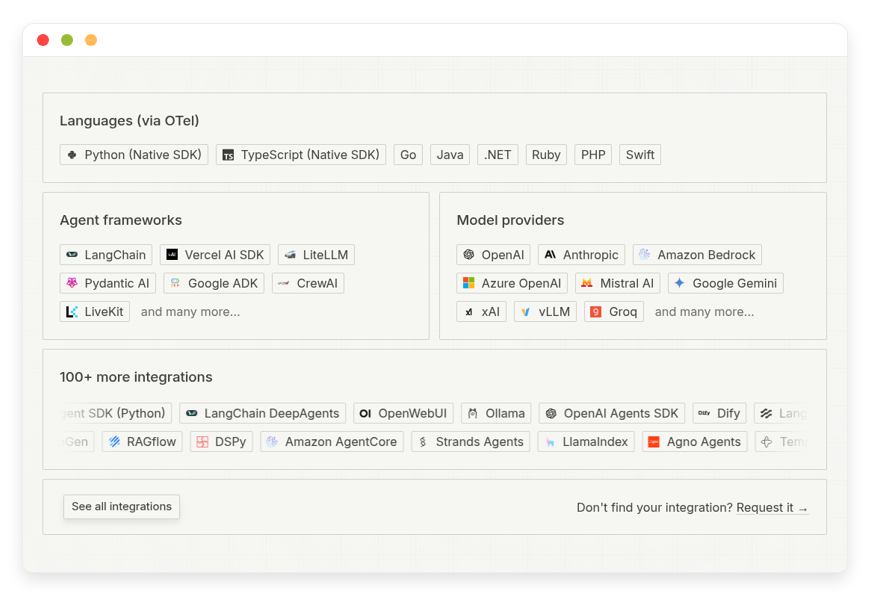Image resolution: width=870 pixels, height=595 pixels.
Task: Click the LiveKit logo icon
Action: click(72, 312)
